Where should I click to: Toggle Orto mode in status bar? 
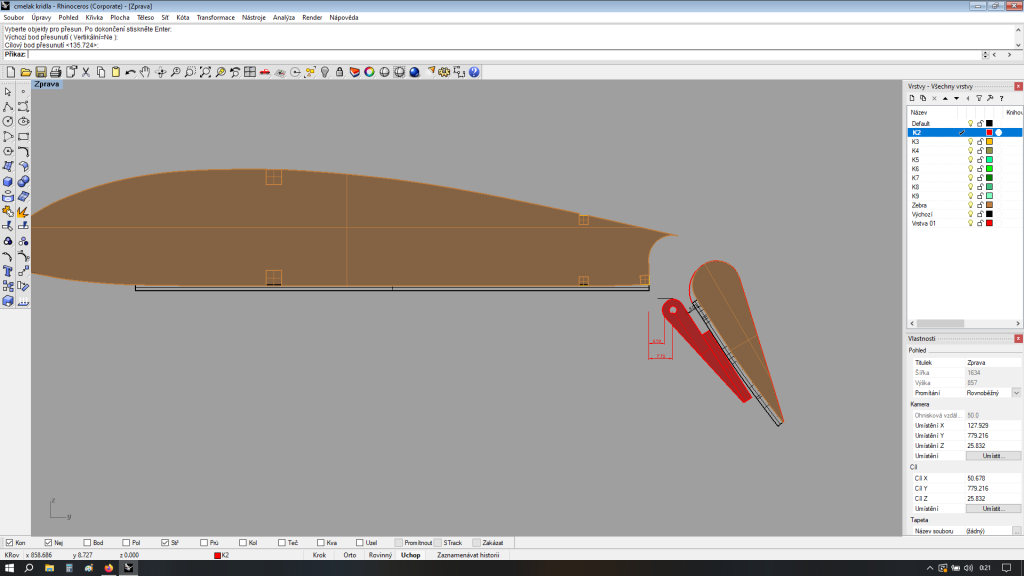click(349, 554)
